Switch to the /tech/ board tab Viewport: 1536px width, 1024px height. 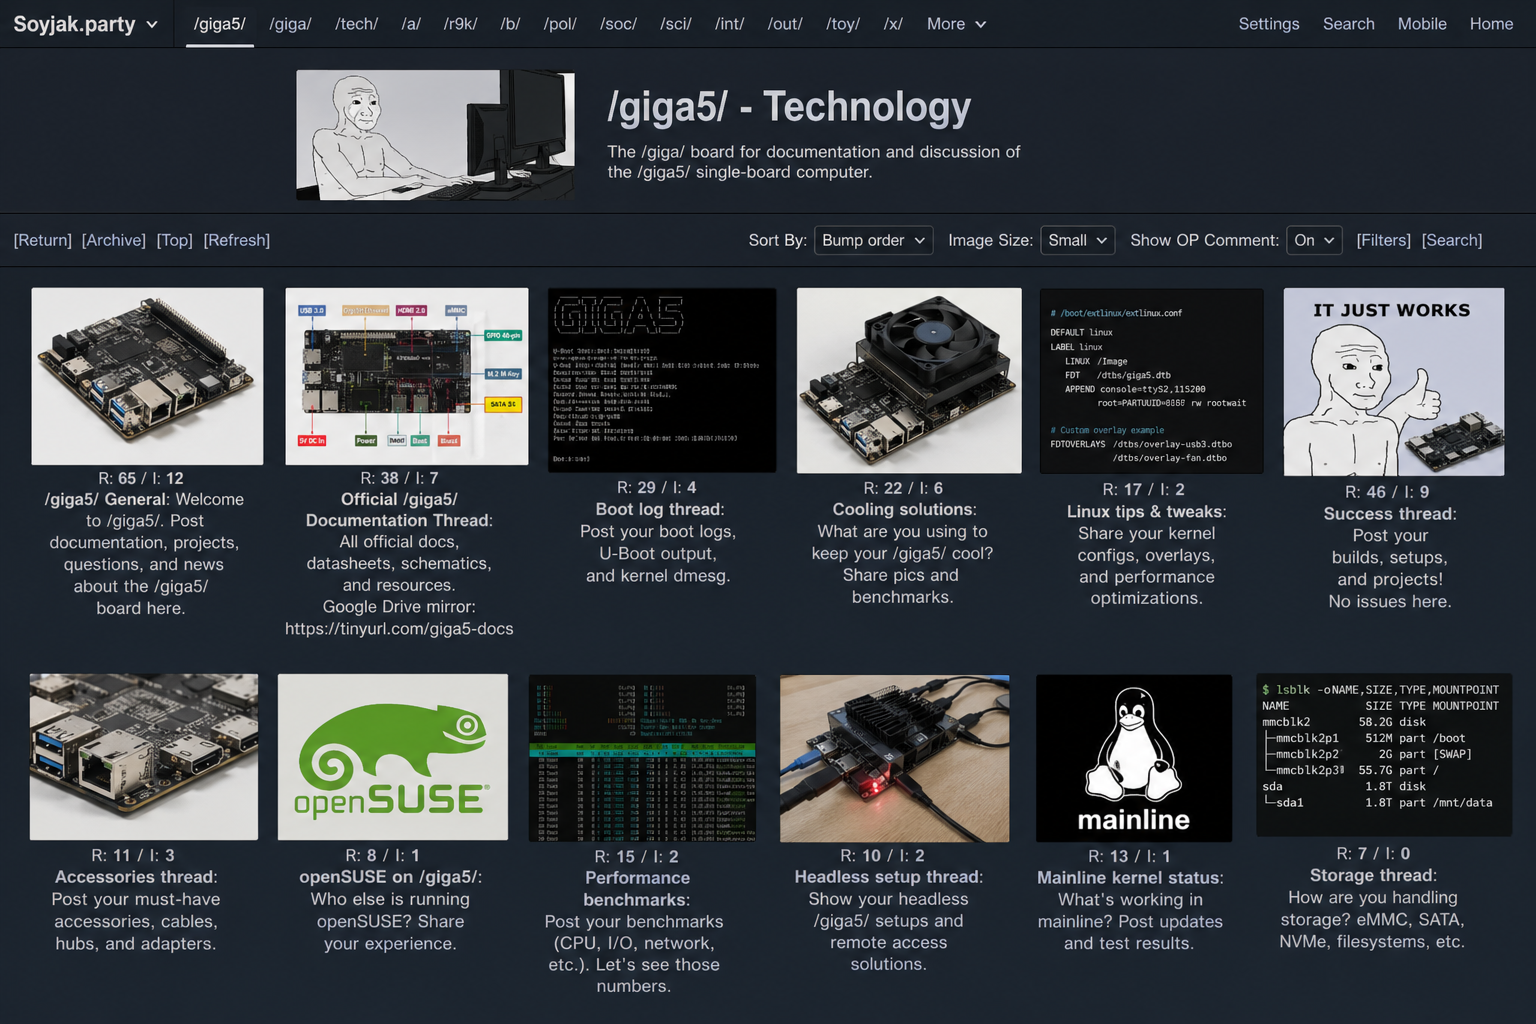[356, 24]
